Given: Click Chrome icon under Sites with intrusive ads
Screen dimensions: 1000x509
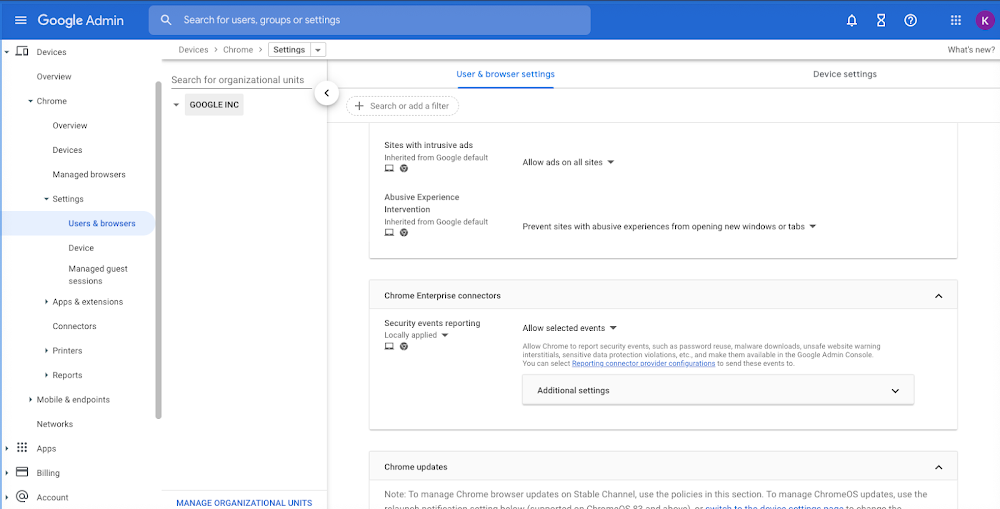Looking at the screenshot, I should click(x=404, y=168).
